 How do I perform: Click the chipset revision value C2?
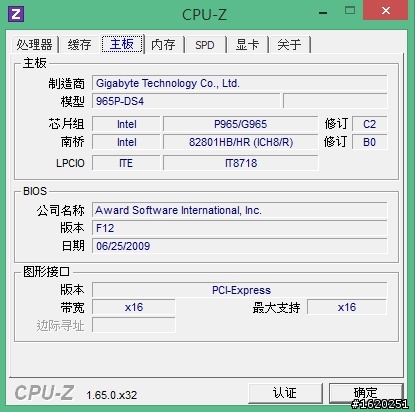pyautogui.click(x=370, y=124)
